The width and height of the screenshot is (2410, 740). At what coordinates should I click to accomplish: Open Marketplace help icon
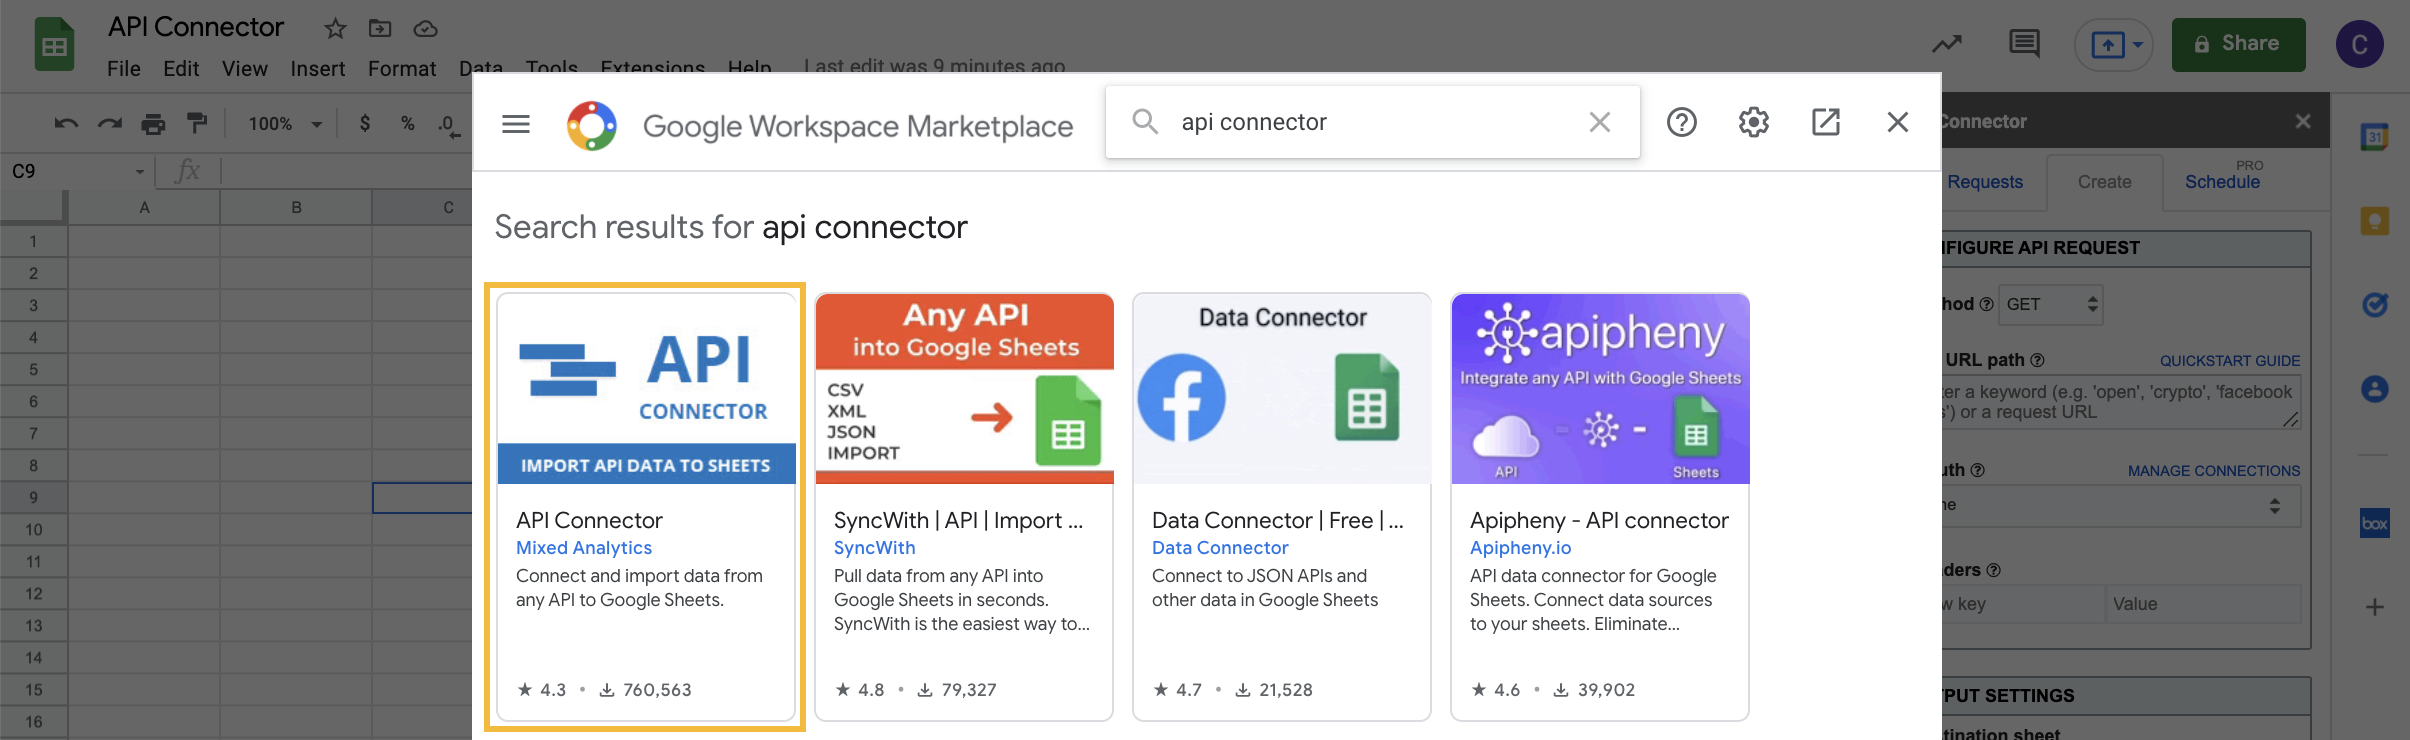(1682, 122)
